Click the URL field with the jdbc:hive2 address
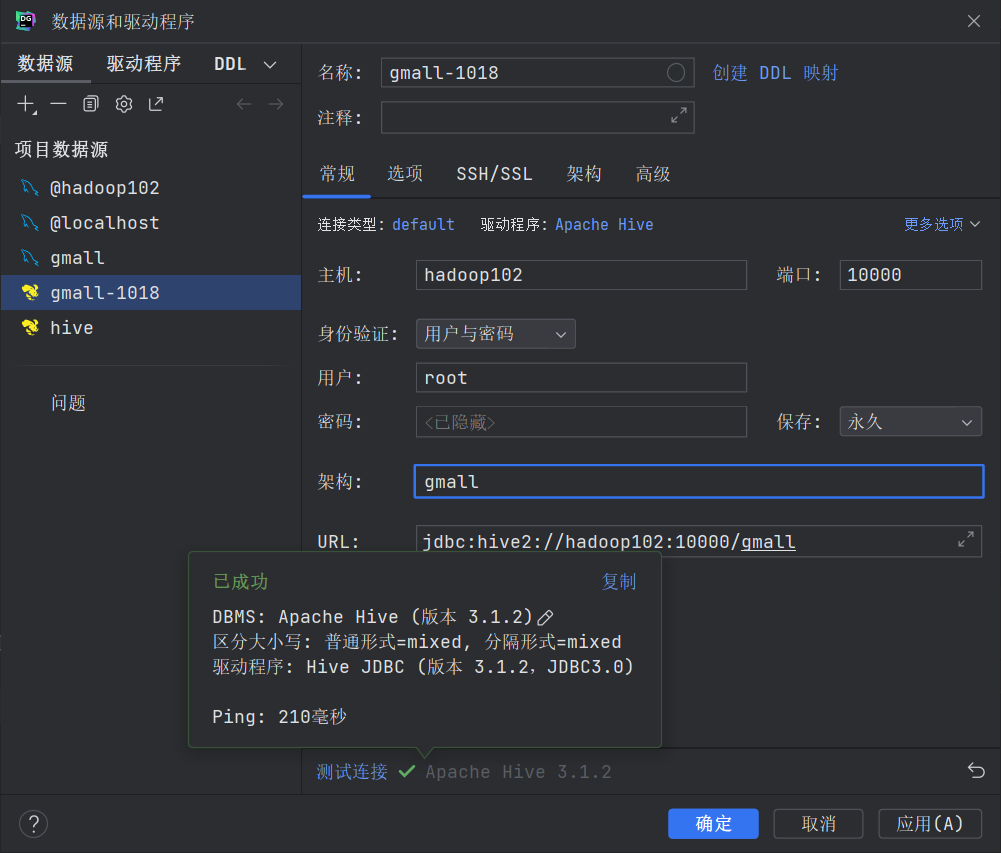The width and height of the screenshot is (1001, 853). click(698, 541)
